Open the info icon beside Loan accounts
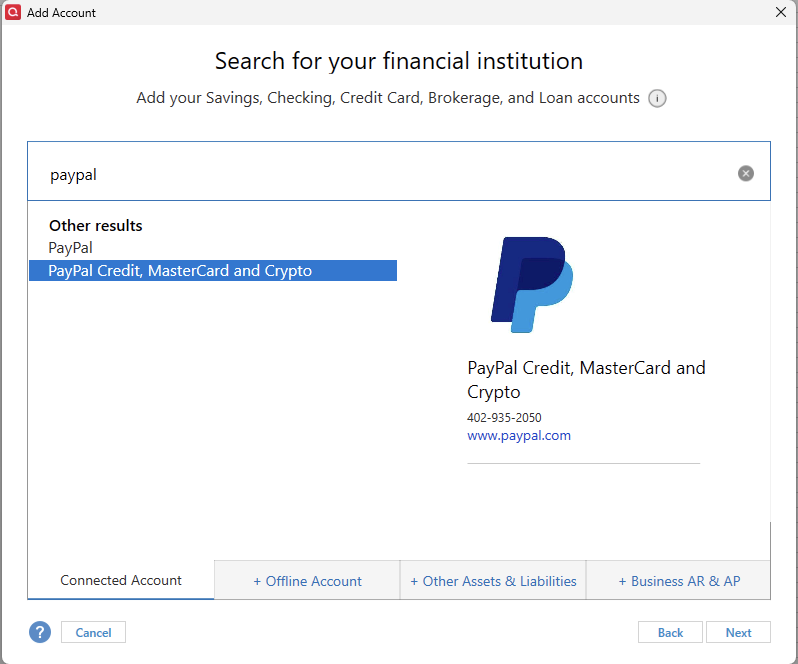 (x=657, y=98)
